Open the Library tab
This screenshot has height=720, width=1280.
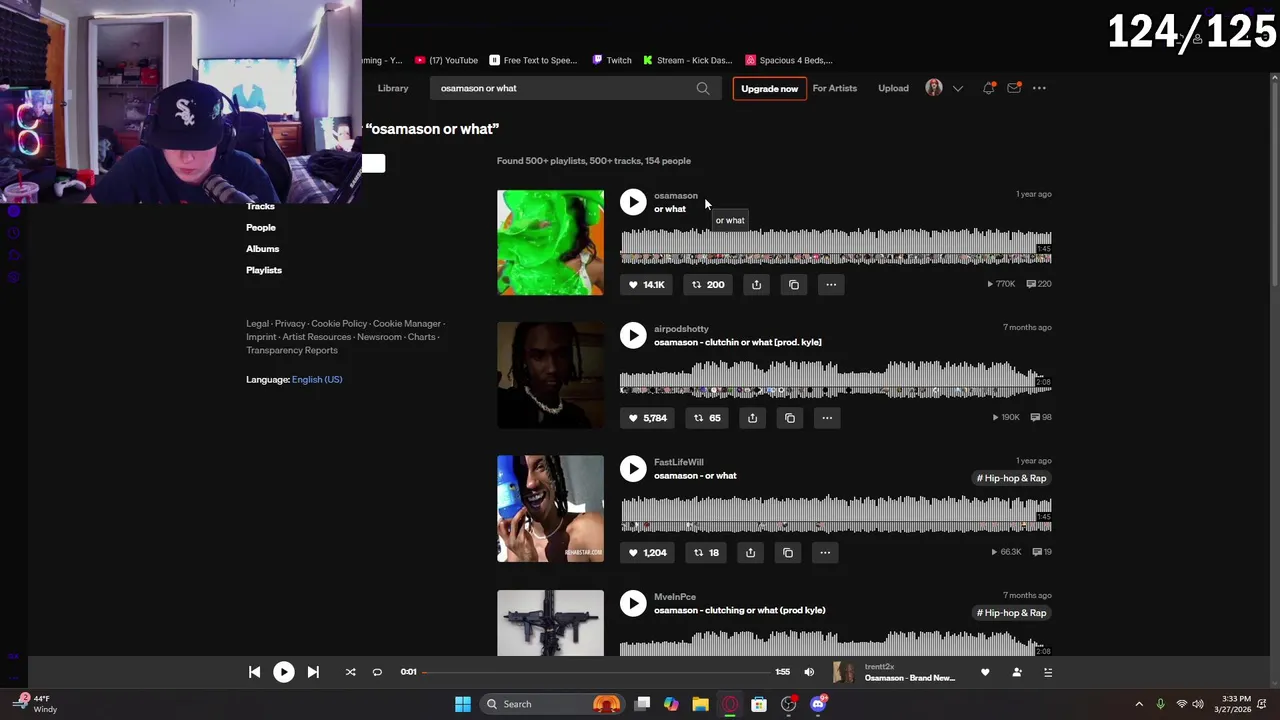click(x=393, y=88)
